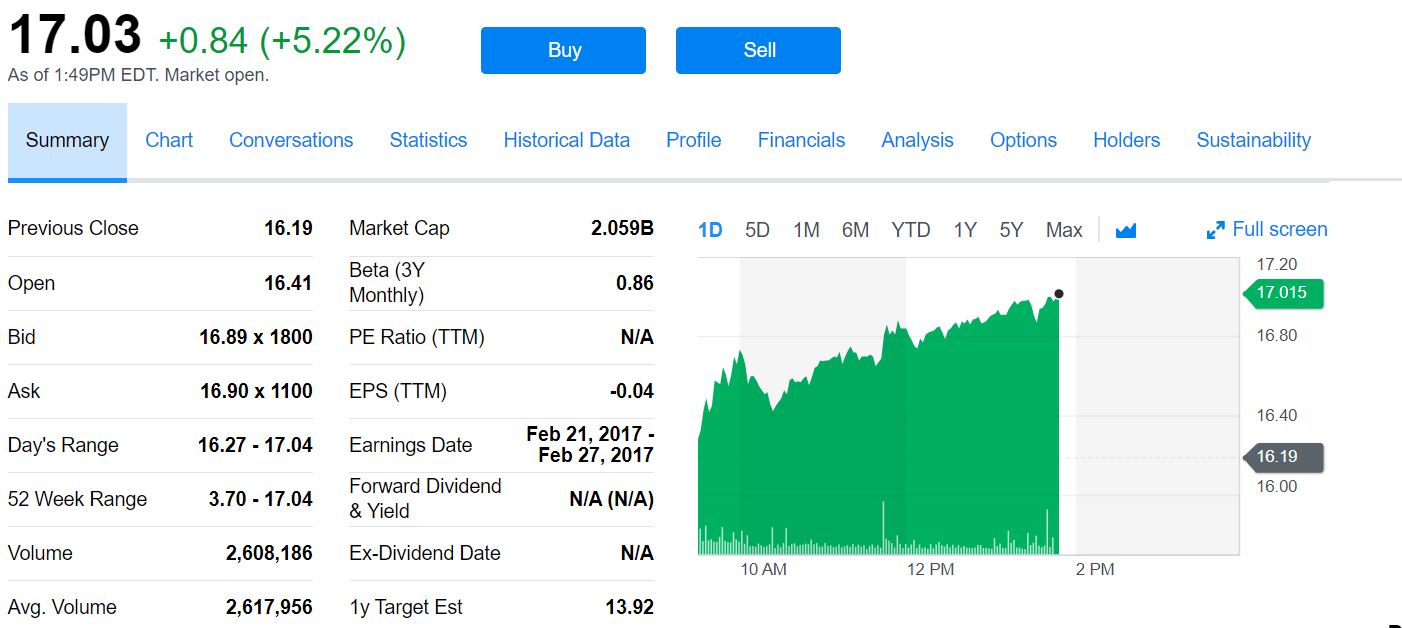Click the current price dot on chart
The width and height of the screenshot is (1402, 628).
coord(1059,294)
